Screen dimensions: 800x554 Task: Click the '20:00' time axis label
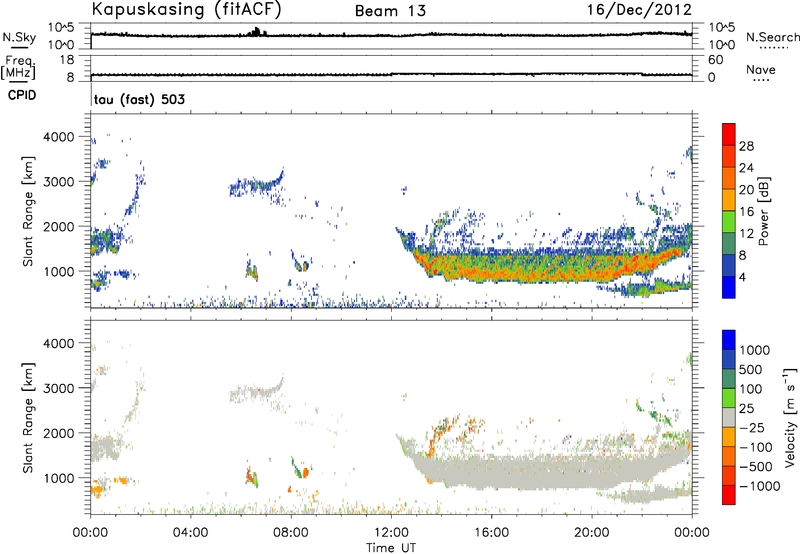click(x=592, y=533)
